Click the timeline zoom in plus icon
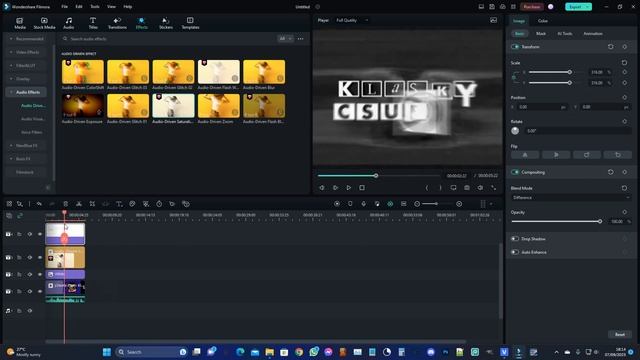The height and width of the screenshot is (360, 640). pyautogui.click(x=459, y=204)
